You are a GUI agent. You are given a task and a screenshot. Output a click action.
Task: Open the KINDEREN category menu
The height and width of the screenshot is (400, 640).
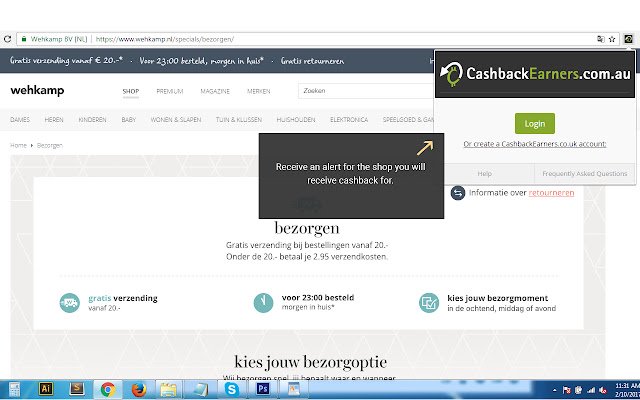(92, 120)
